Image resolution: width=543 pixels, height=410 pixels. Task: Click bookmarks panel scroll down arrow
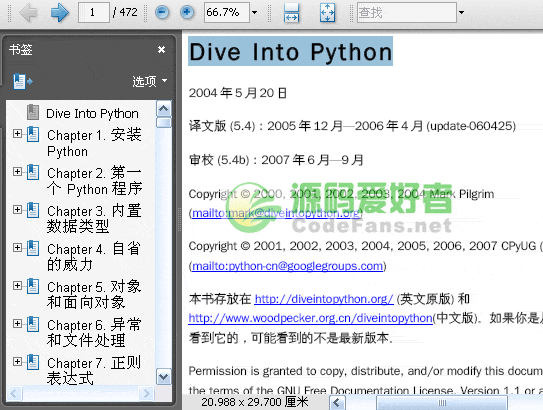coord(163,376)
